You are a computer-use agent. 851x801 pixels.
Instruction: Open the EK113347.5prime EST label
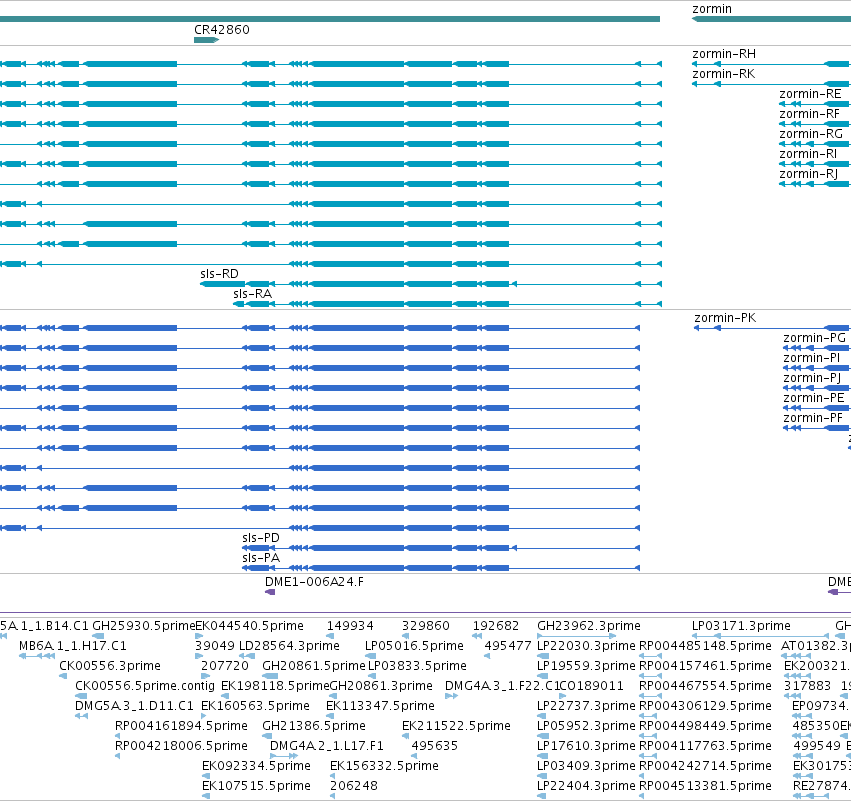pos(380,707)
